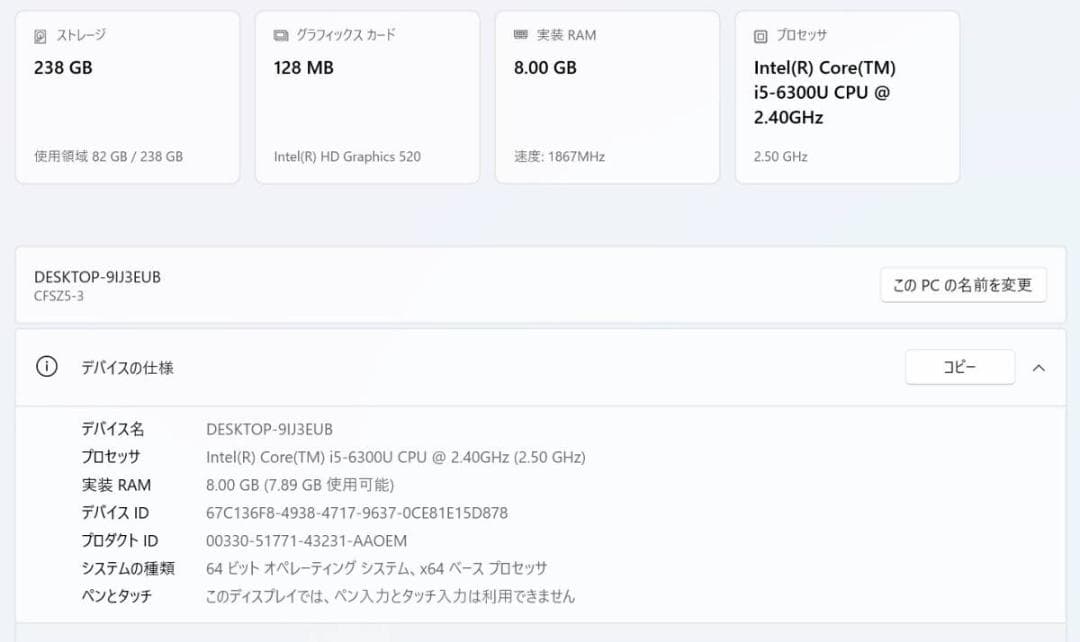The width and height of the screenshot is (1080, 642).
Task: Click the プロセッサ CPU icon
Action: click(759, 35)
